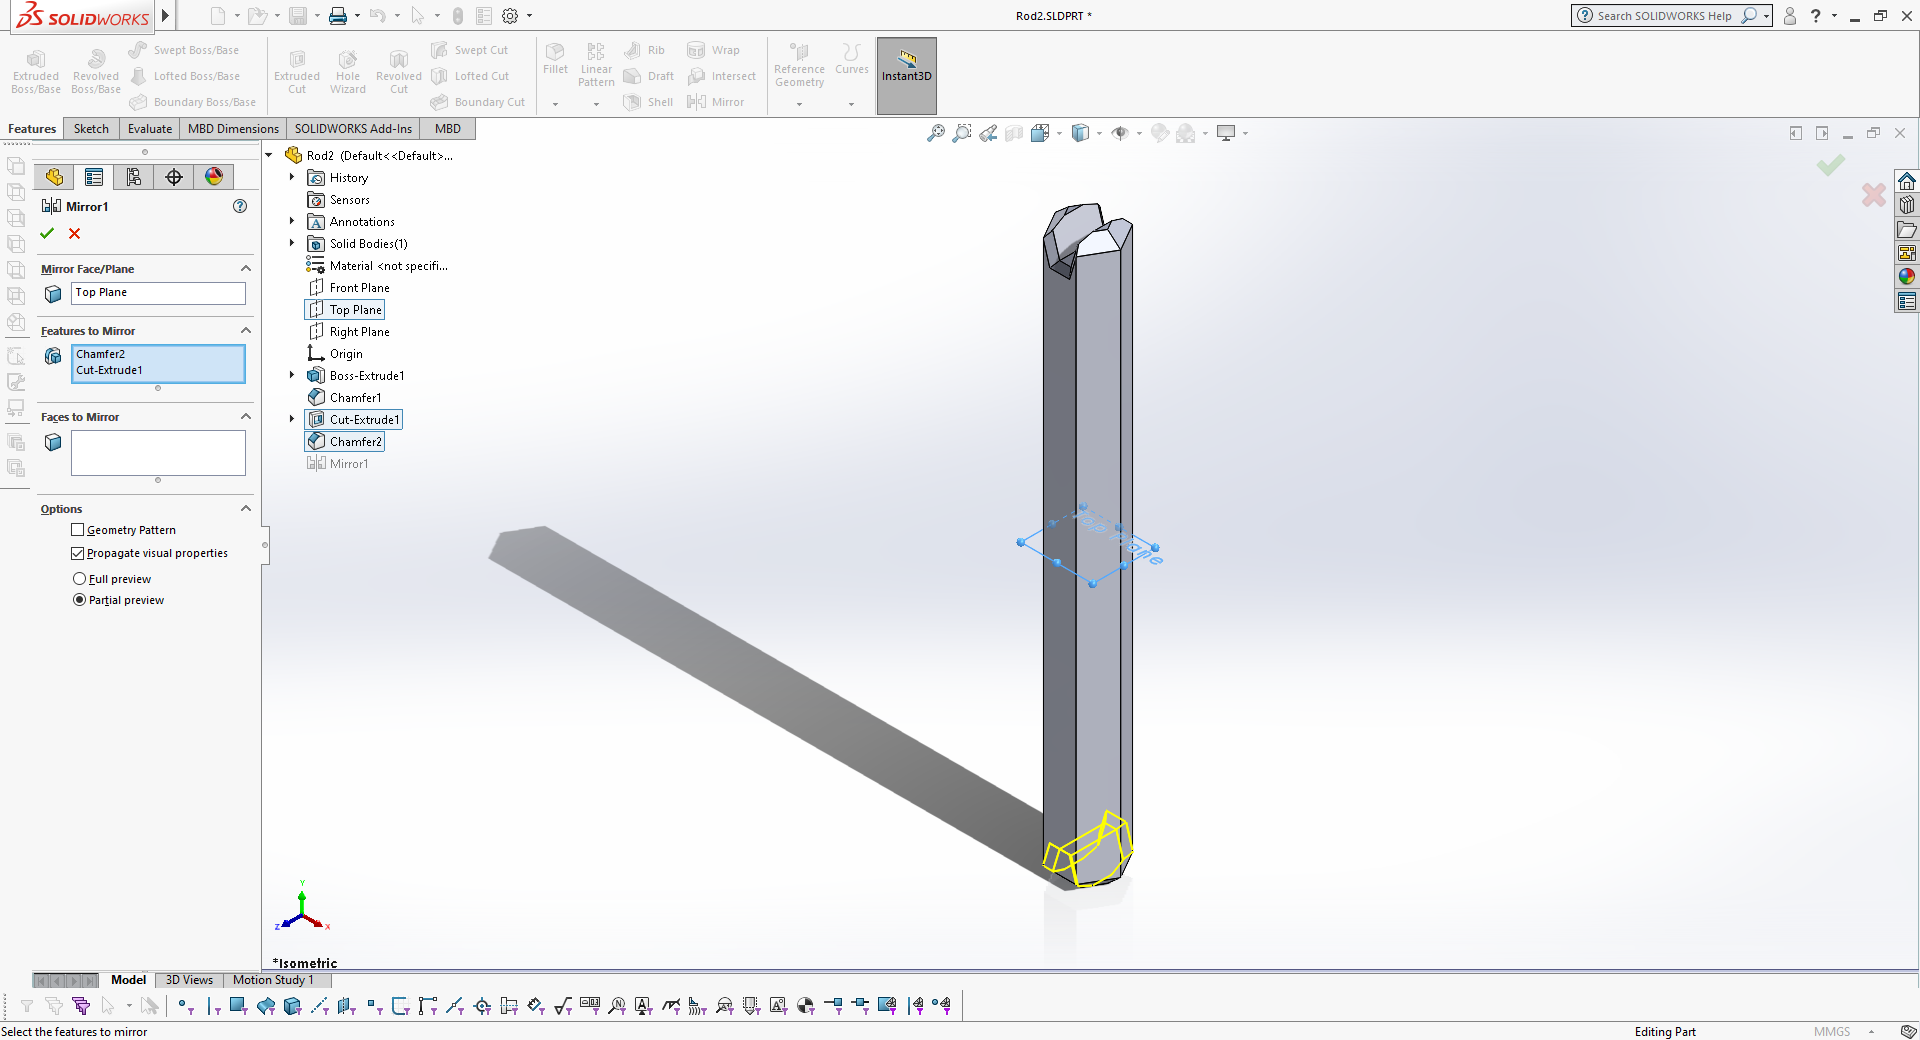Screen dimensions: 1920x1040
Task: Click the Extruded Cut ribbon tool
Action: click(x=297, y=71)
